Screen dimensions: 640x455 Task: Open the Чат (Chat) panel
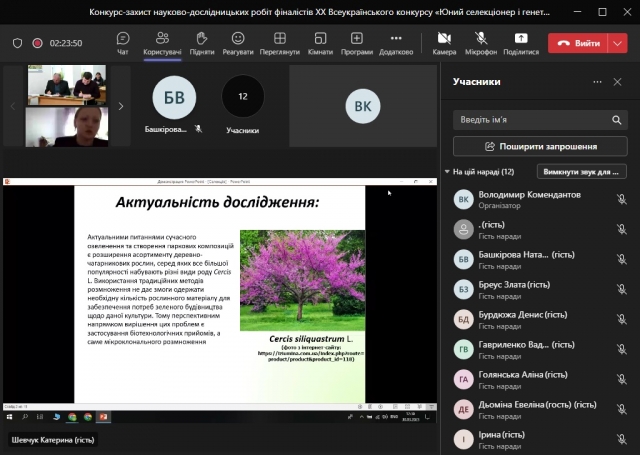pyautogui.click(x=122, y=42)
